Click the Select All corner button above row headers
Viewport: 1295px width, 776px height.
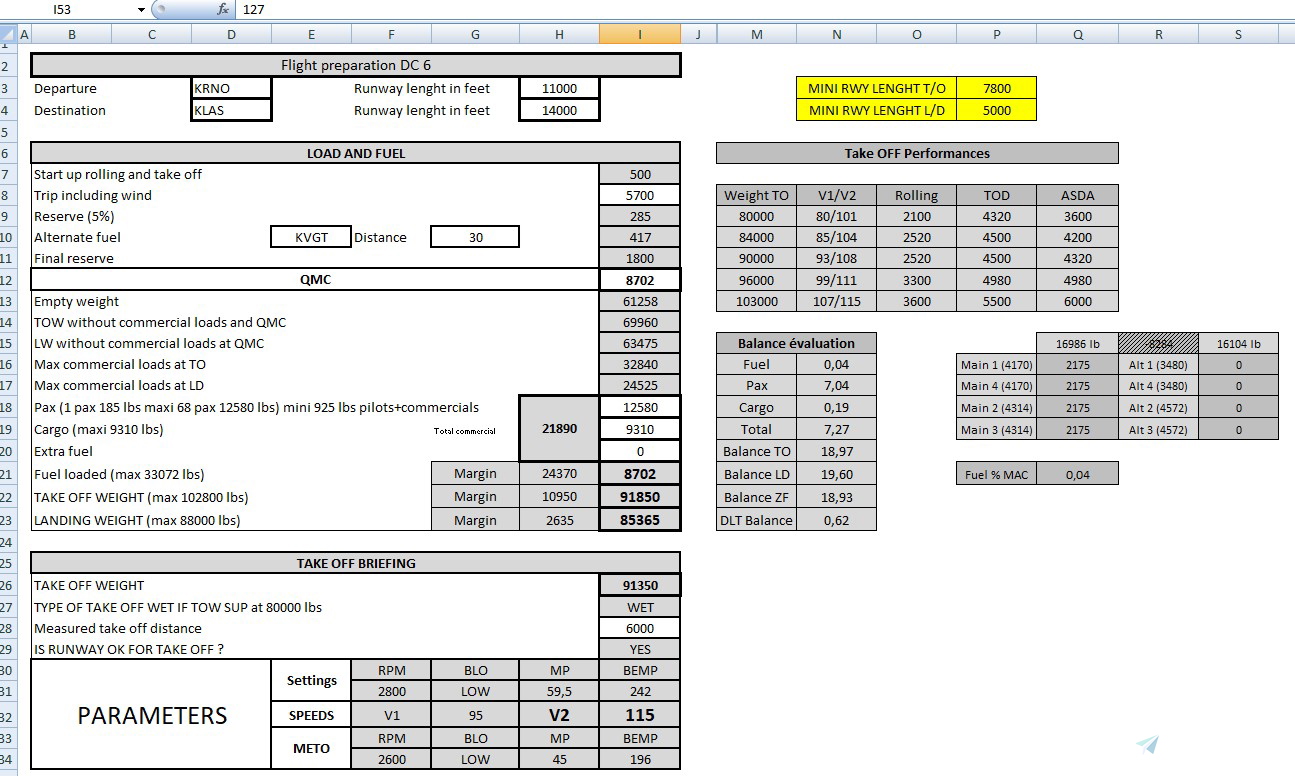pyautogui.click(x=8, y=33)
